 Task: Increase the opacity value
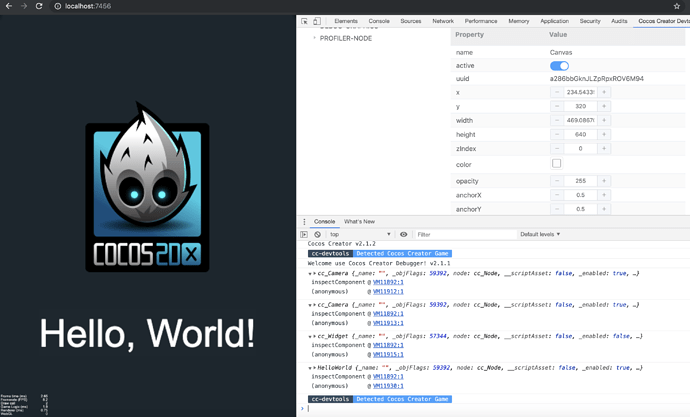tap(604, 181)
